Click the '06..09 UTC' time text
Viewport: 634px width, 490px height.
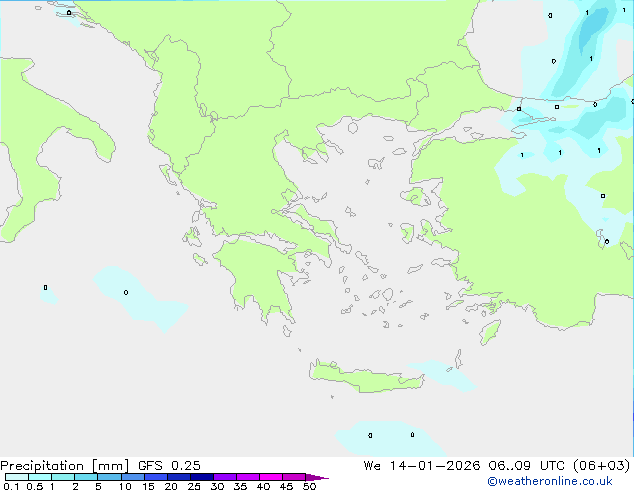[x=528, y=466]
